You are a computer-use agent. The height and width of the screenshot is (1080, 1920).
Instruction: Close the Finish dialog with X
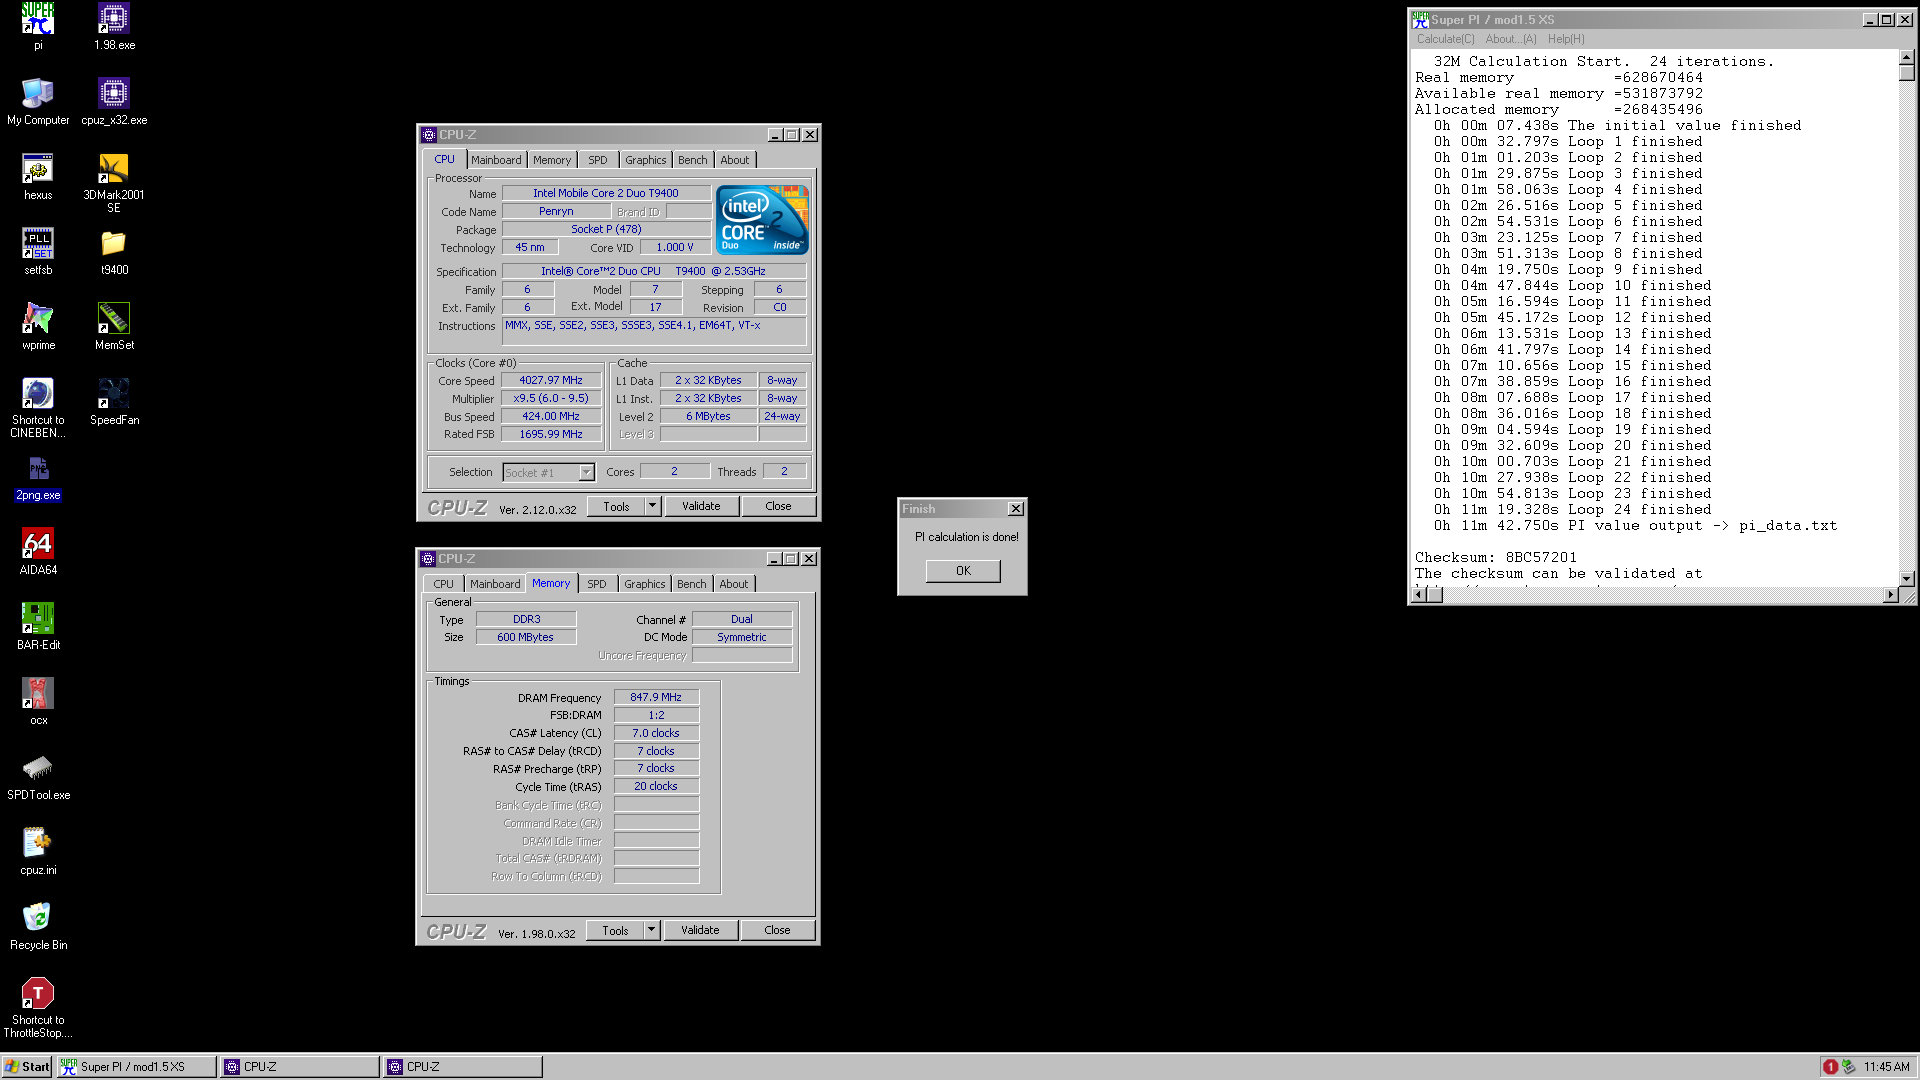click(x=1015, y=509)
